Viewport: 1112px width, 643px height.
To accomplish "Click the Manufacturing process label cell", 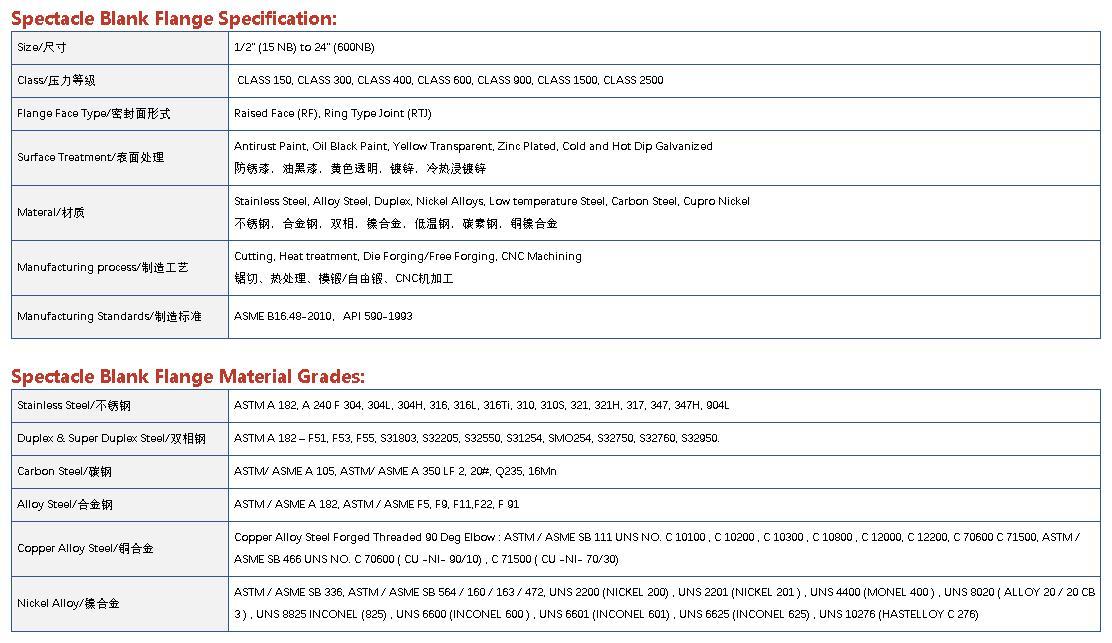I will [120, 268].
